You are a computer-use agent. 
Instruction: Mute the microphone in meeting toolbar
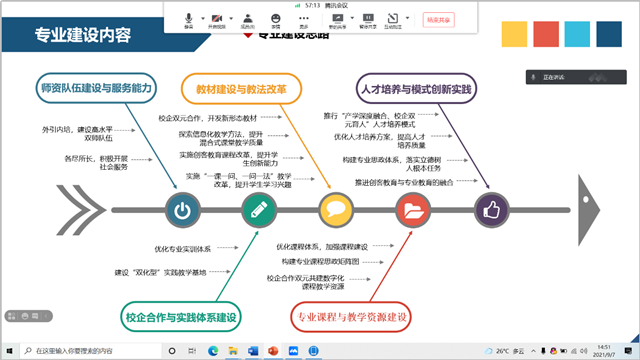click(188, 20)
